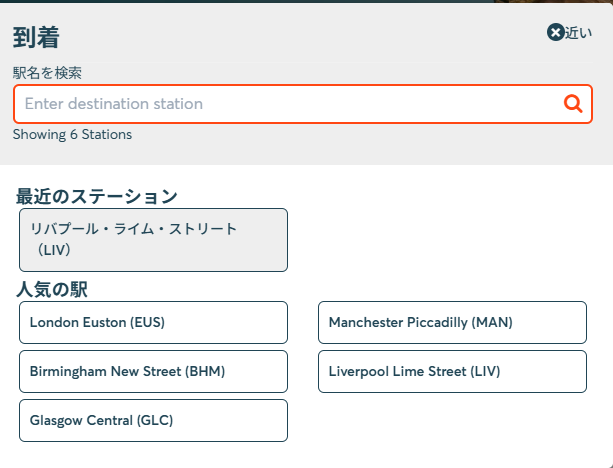
Task: Click the 近い close label
Action: (x=579, y=33)
